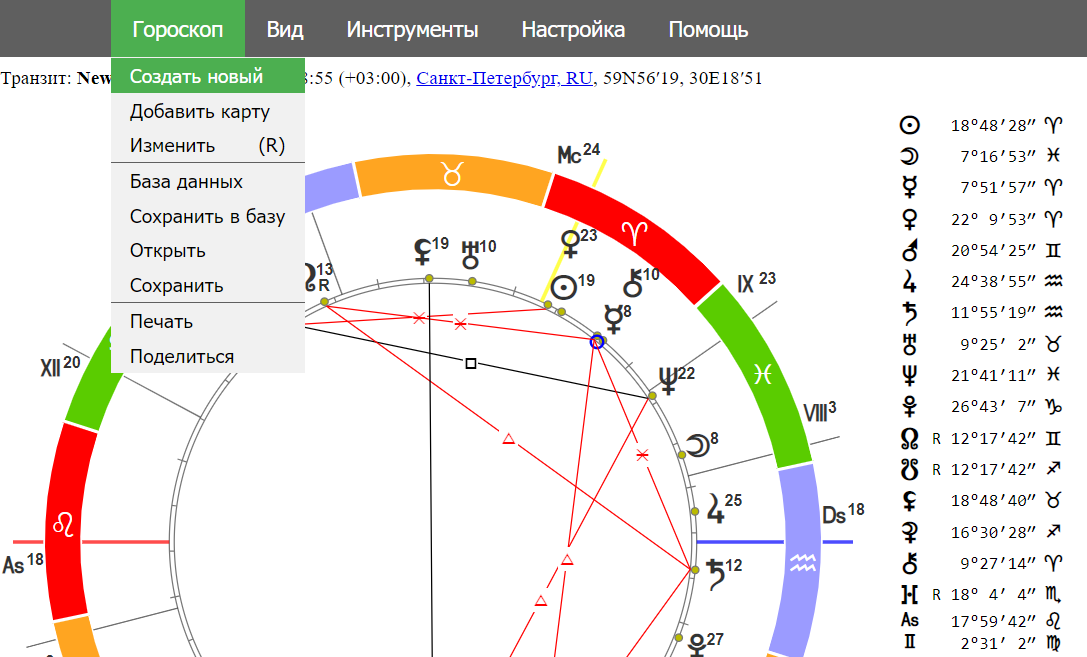Click the Jupiter symbol in planet list

909,281
